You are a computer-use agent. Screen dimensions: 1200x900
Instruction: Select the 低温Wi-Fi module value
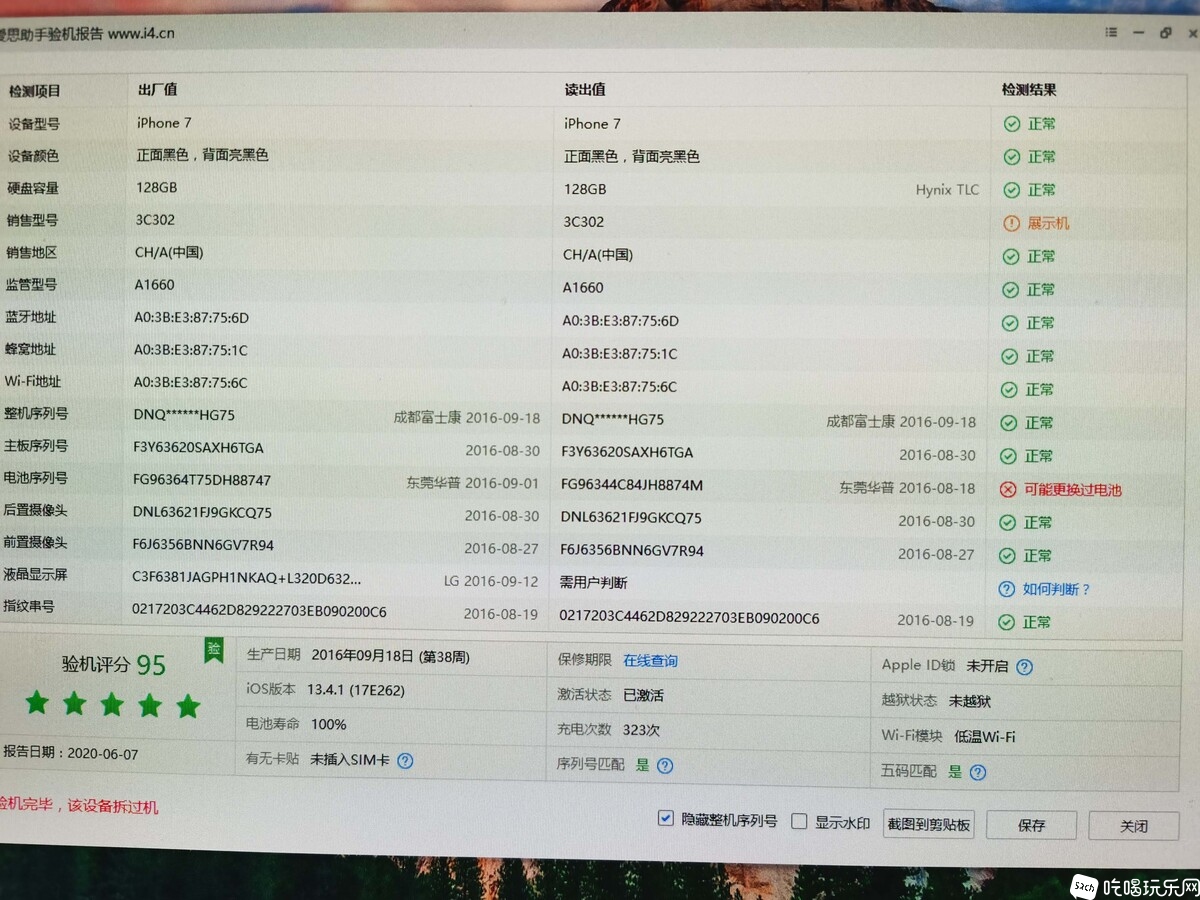click(984, 737)
